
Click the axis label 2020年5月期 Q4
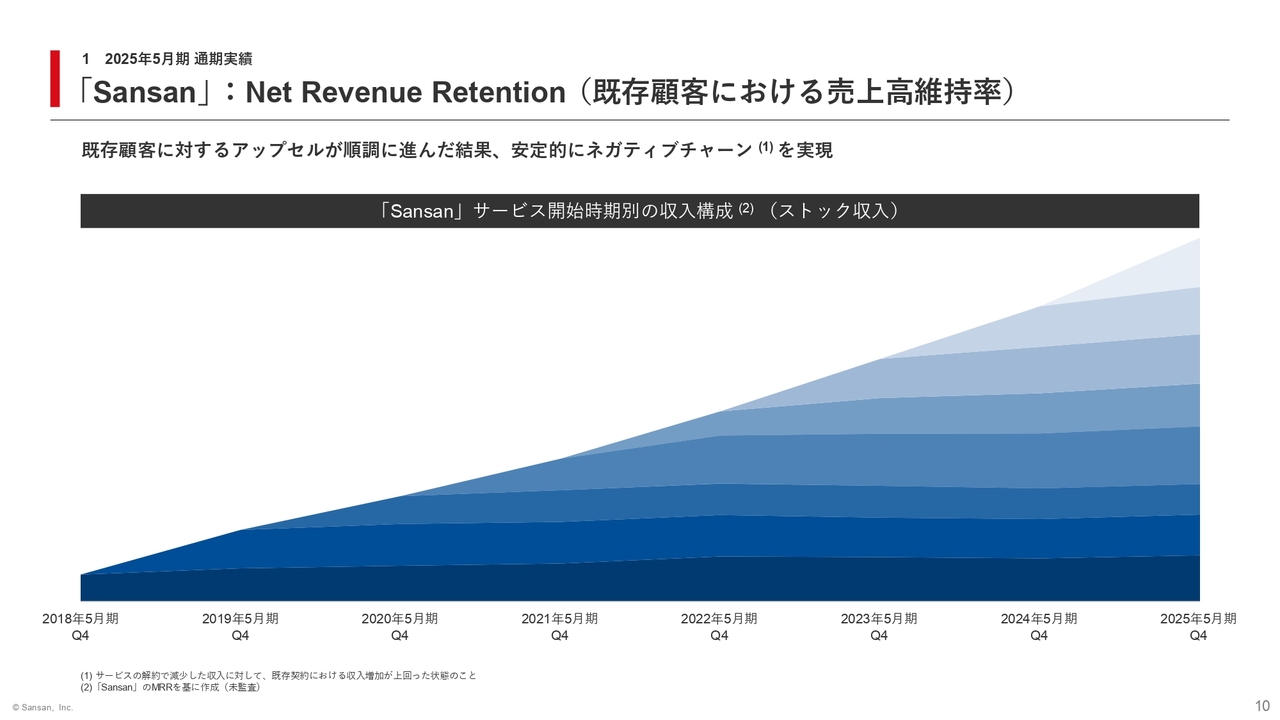tap(400, 627)
